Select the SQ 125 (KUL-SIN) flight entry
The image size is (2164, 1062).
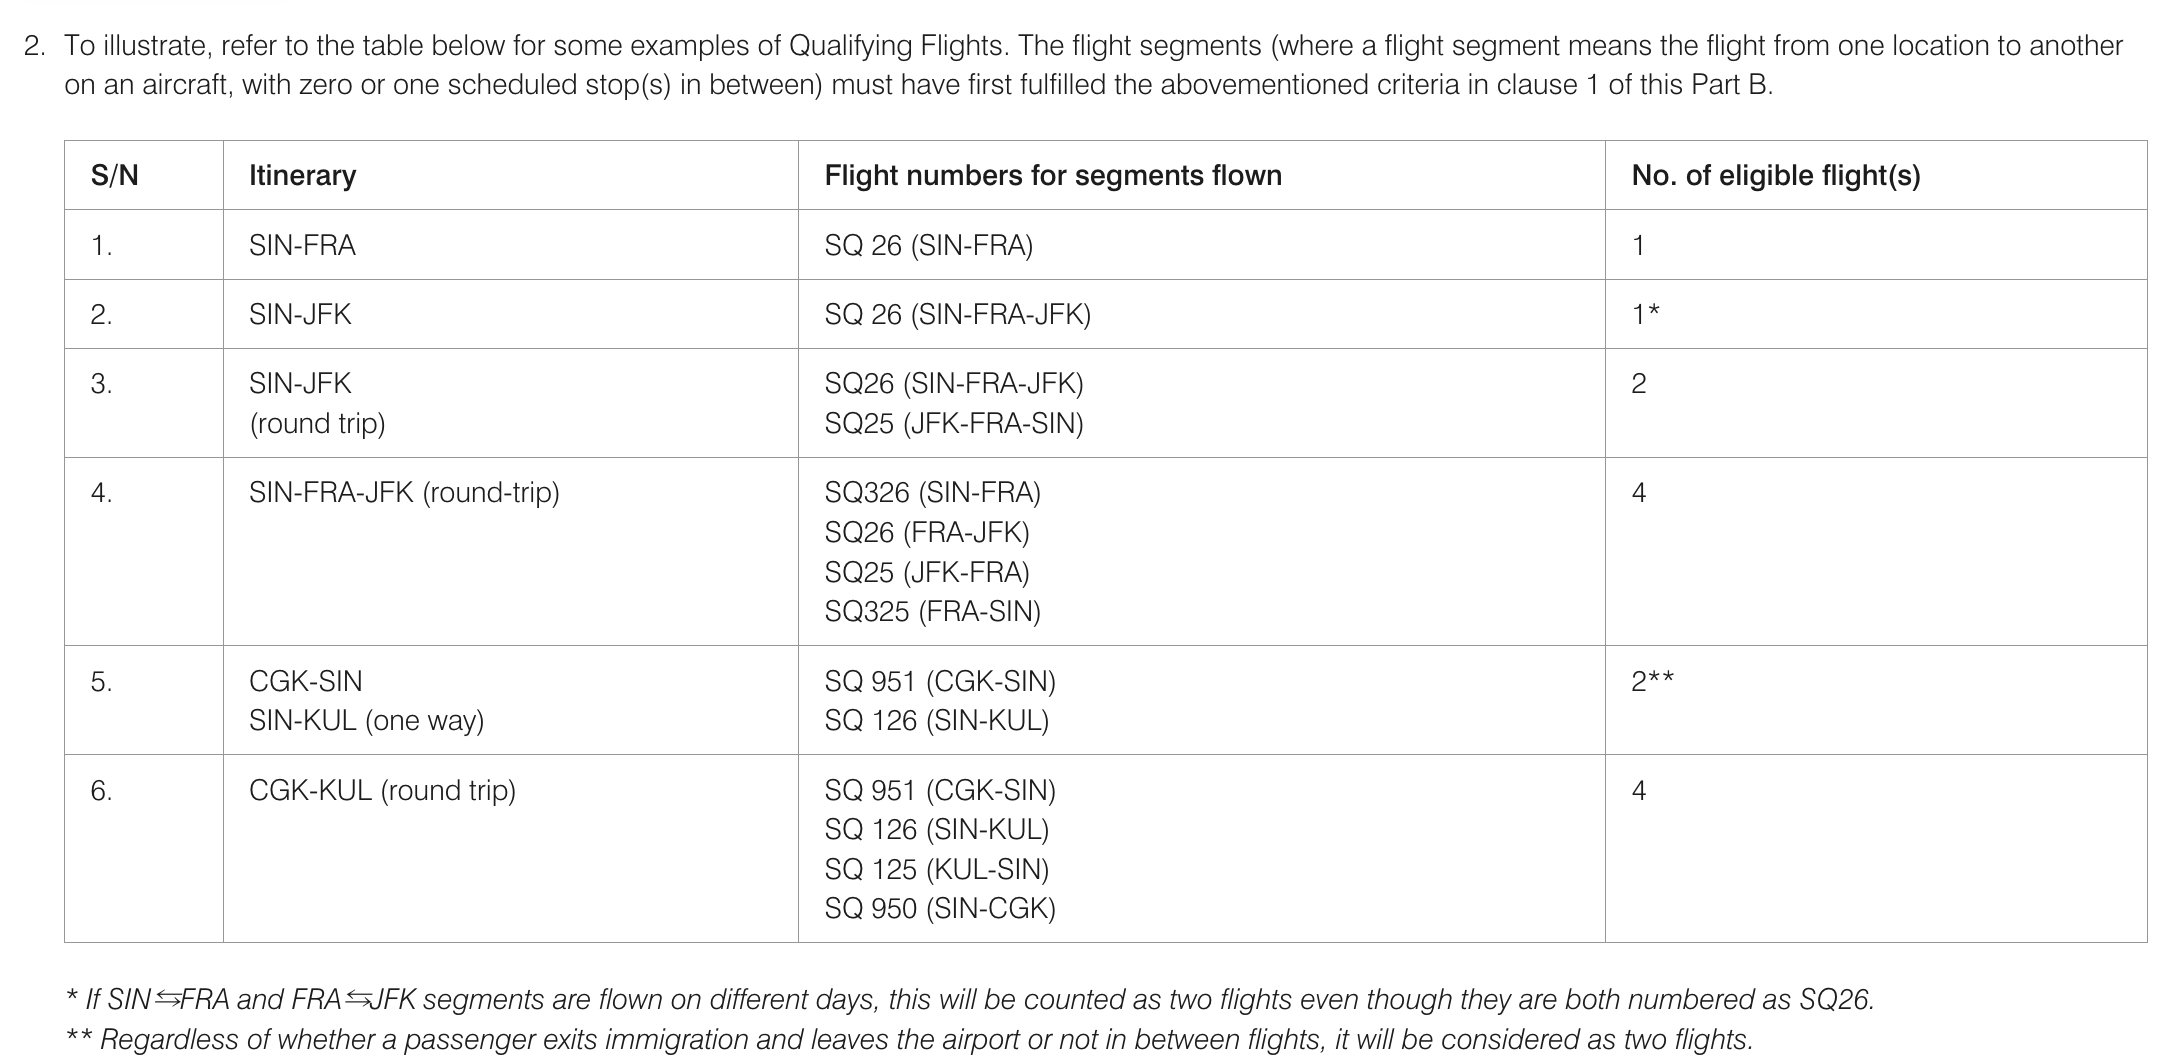(x=936, y=870)
